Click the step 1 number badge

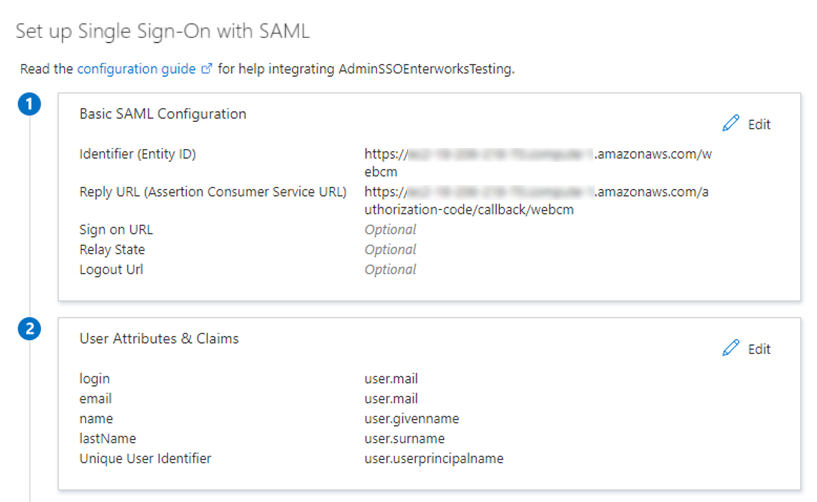point(30,105)
